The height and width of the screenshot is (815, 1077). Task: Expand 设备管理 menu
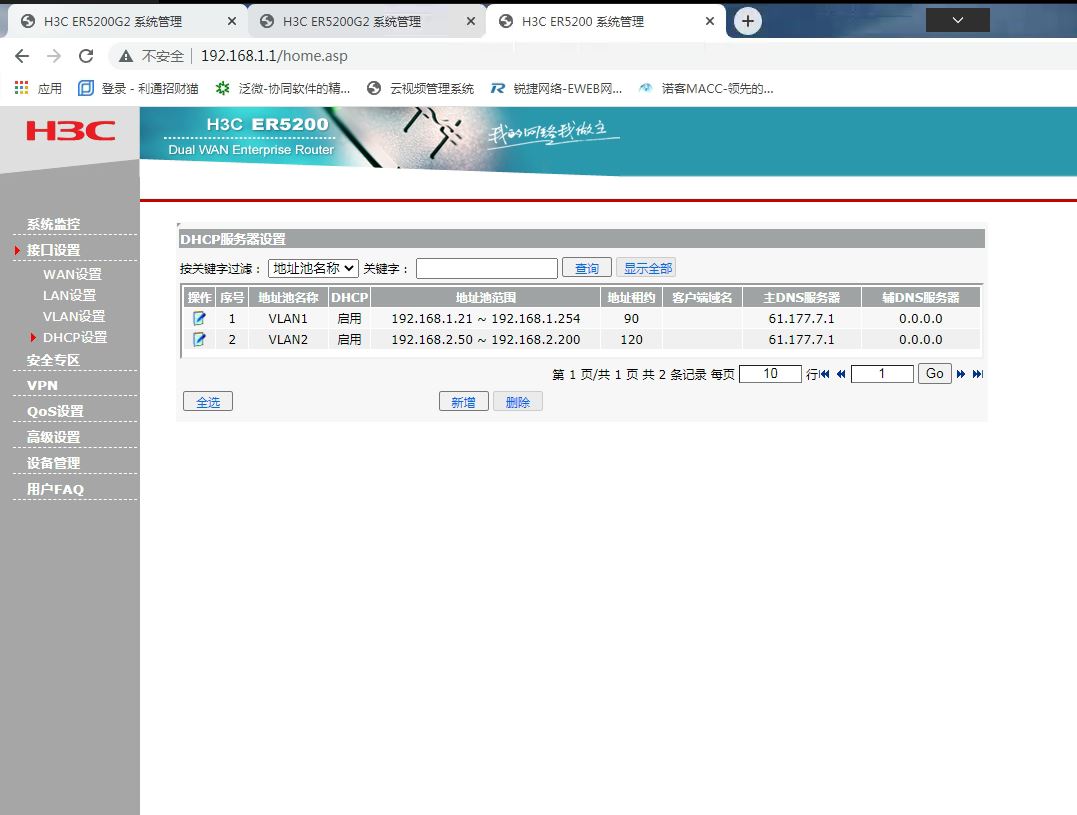point(54,463)
